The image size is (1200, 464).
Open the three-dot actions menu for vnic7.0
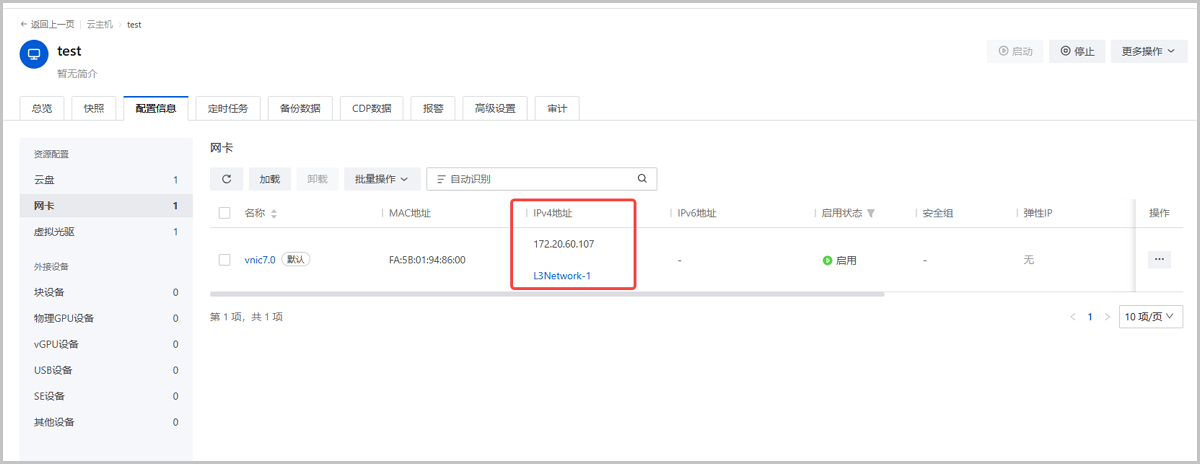click(x=1159, y=259)
